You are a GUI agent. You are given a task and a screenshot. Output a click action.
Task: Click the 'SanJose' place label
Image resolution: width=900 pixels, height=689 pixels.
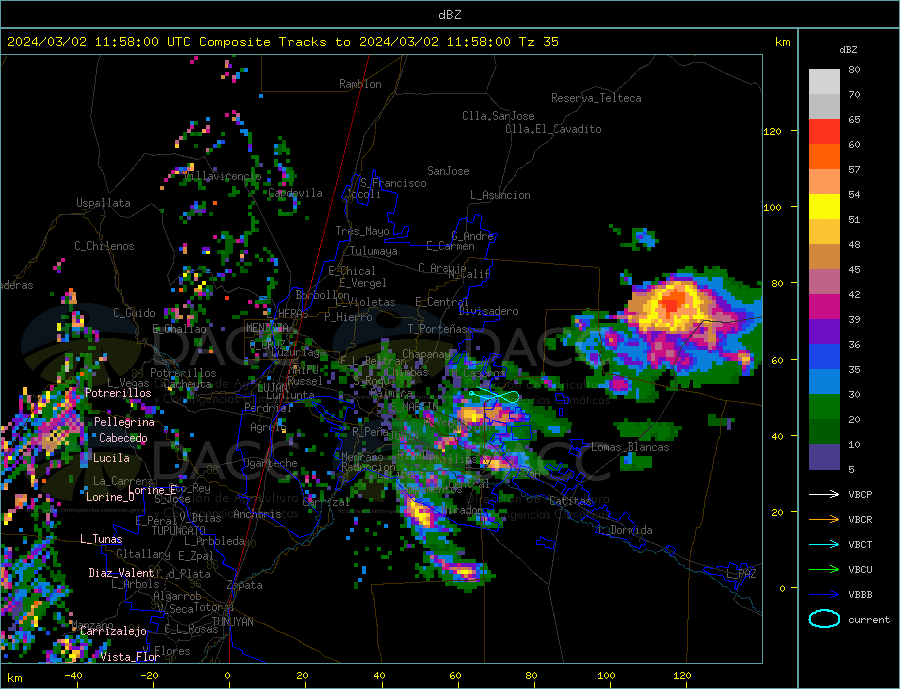click(x=448, y=171)
